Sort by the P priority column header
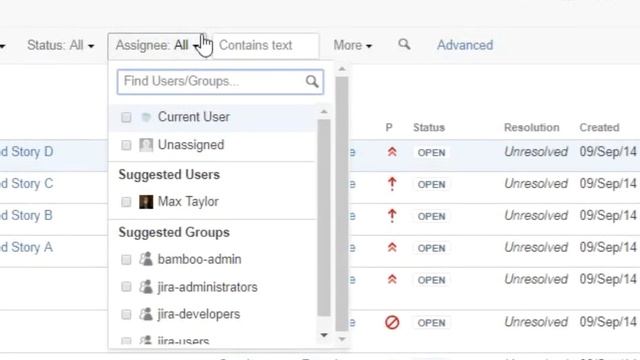The width and height of the screenshot is (640, 360). [x=389, y=128]
